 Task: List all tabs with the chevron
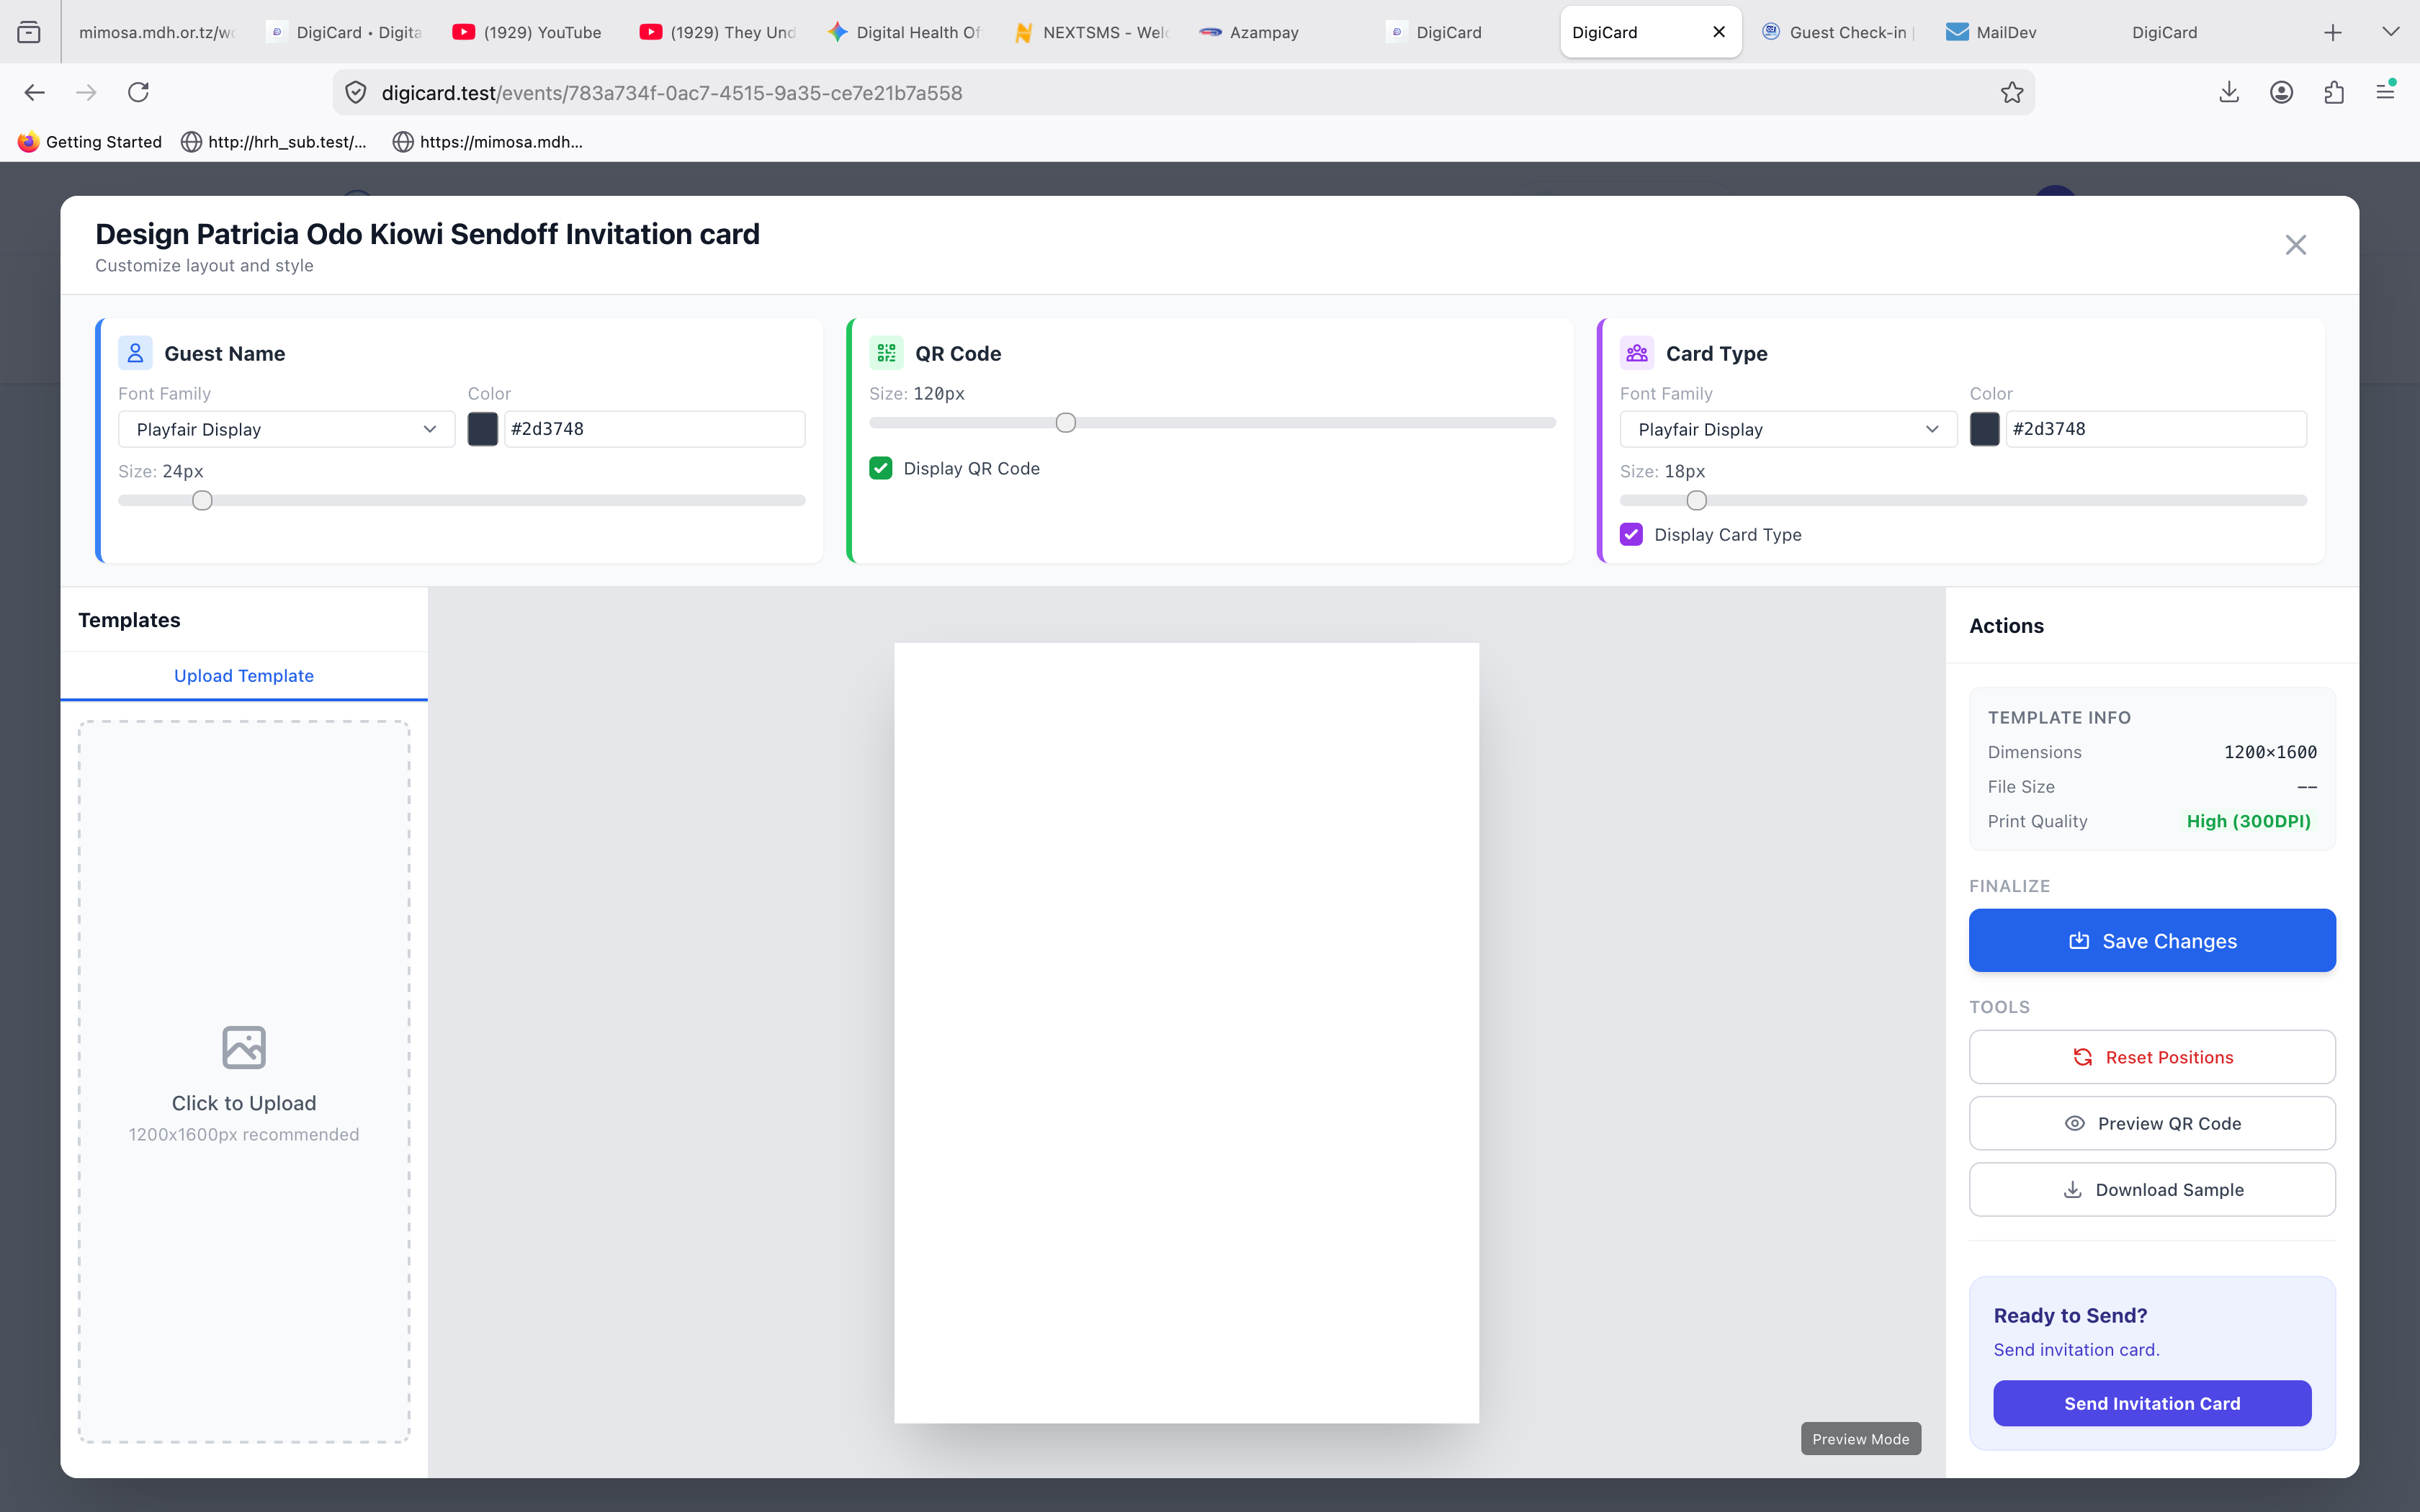click(x=2391, y=33)
